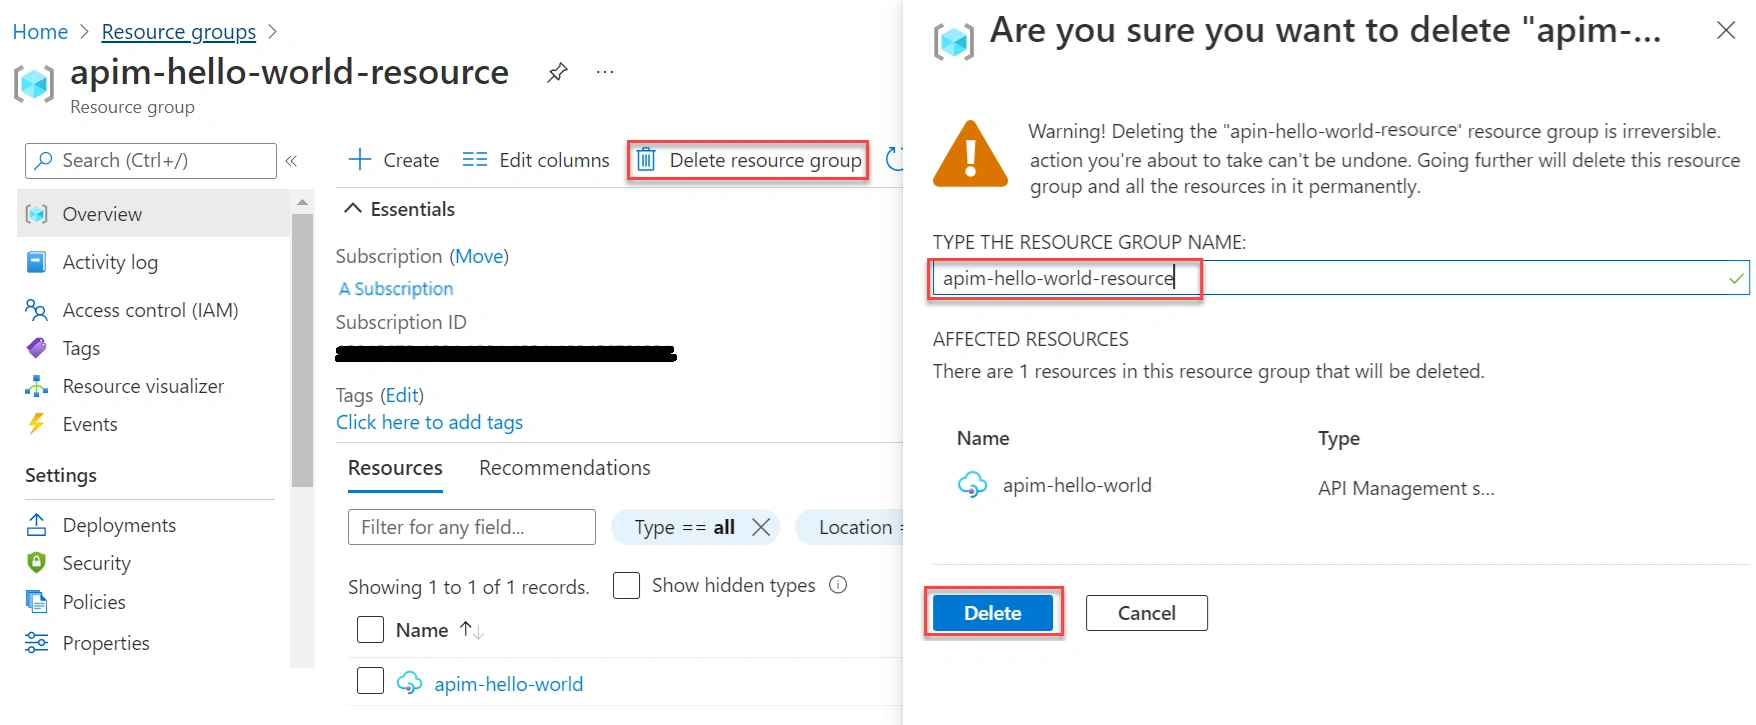Click apim-hello-world in Affected Resources
Viewport: 1756px width, 725px height.
click(1077, 485)
